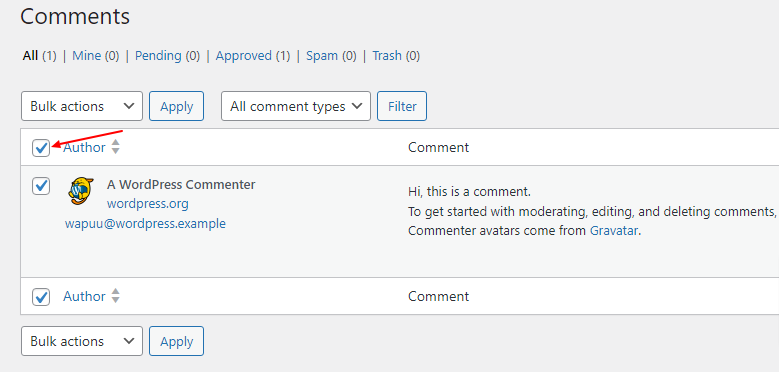779x372 pixels.
Task: Click the wapuu@wordpress.example email link
Action: pyautogui.click(x=145, y=223)
